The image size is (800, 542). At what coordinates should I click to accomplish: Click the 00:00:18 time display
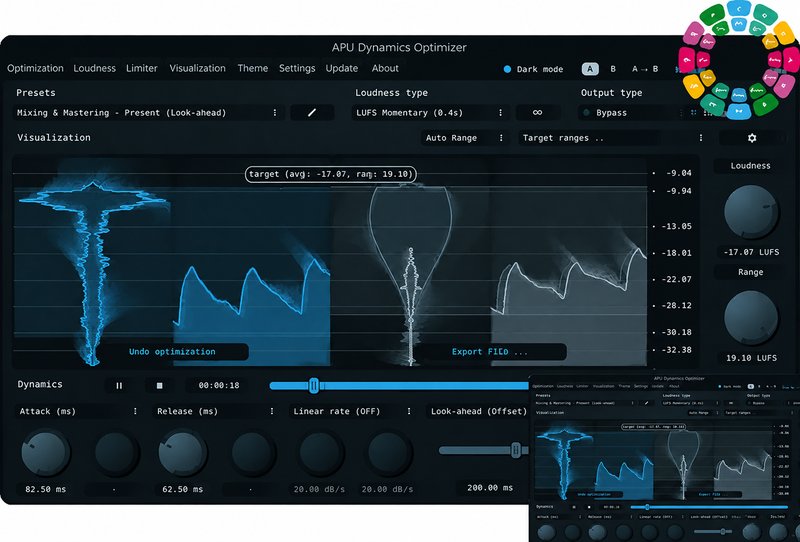219,385
